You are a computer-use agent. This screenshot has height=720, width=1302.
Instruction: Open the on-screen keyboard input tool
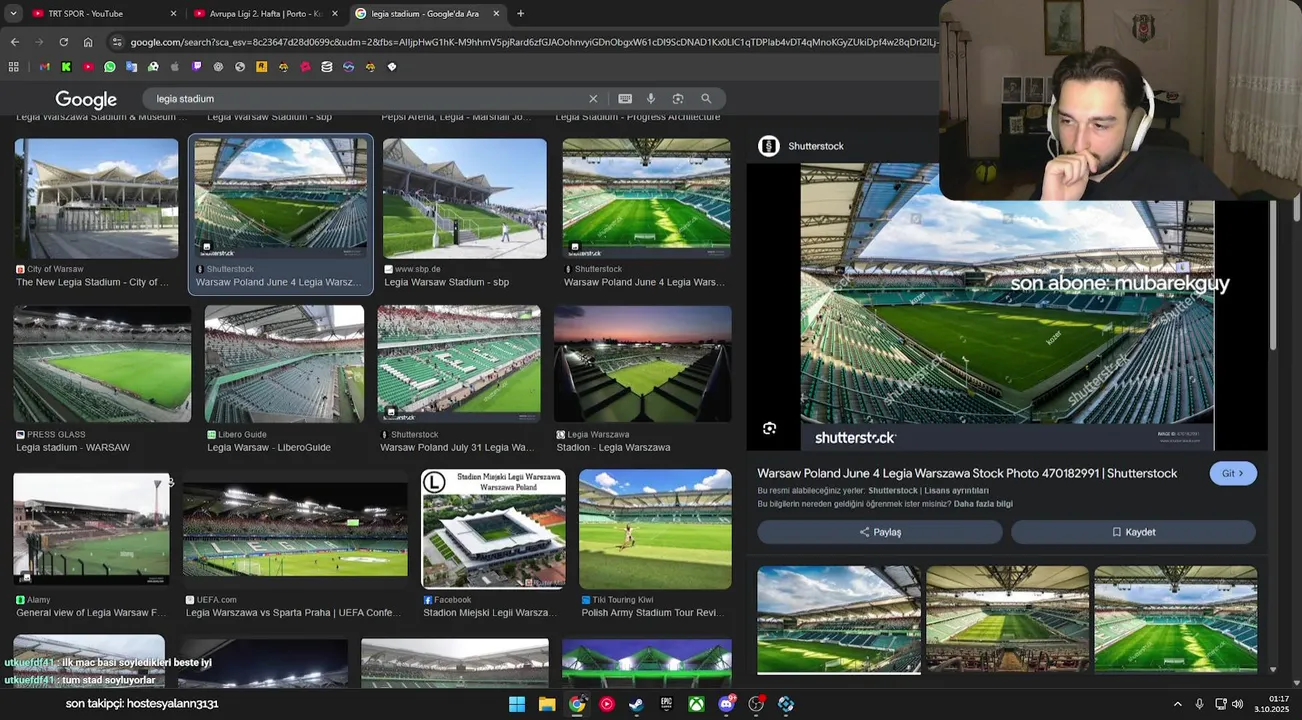click(x=625, y=99)
